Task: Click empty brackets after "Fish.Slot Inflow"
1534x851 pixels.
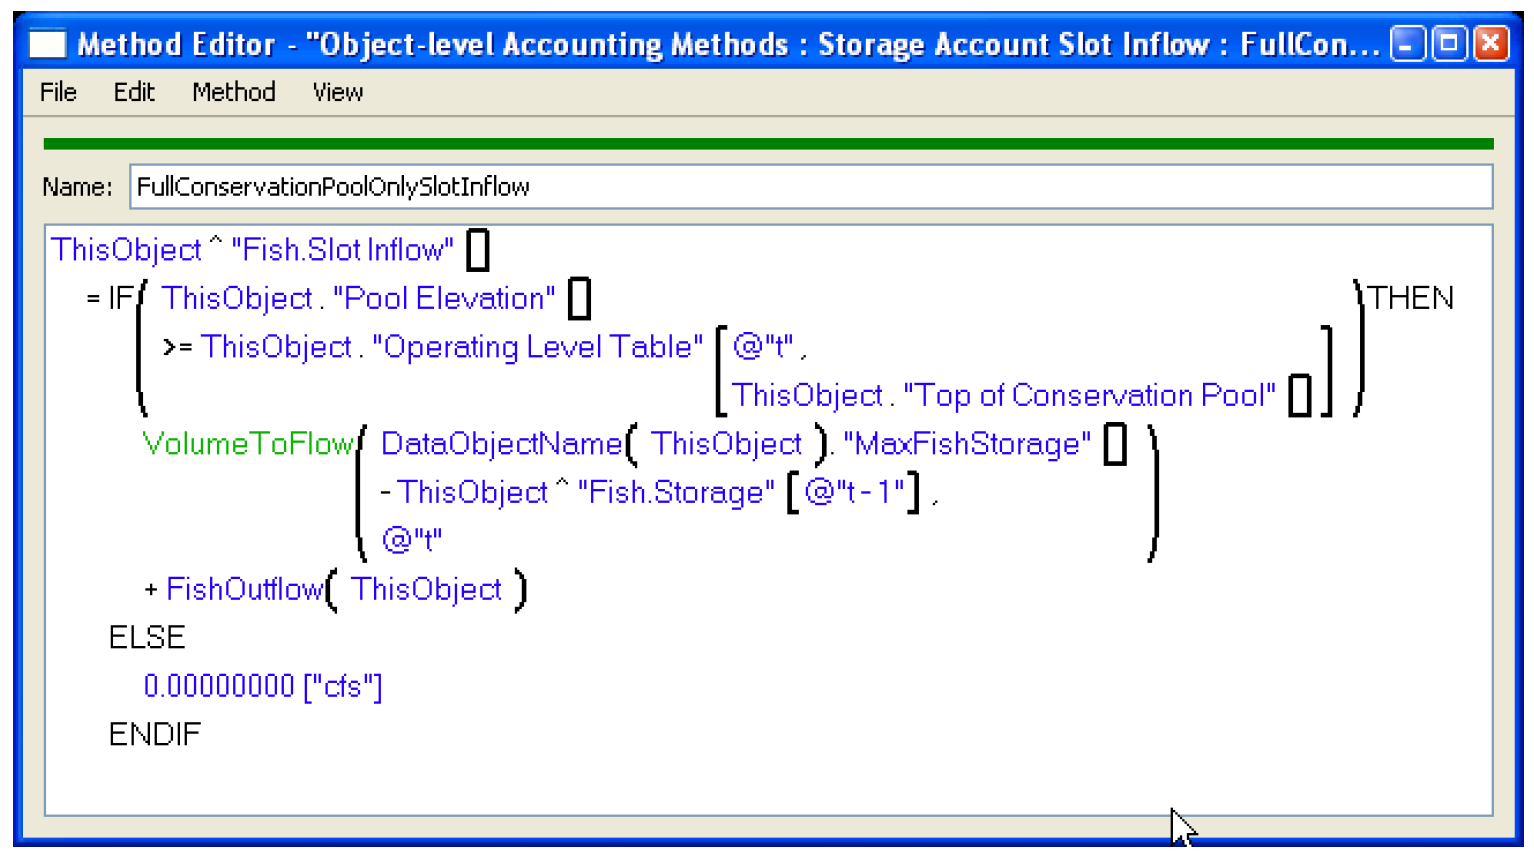Action: (x=478, y=250)
